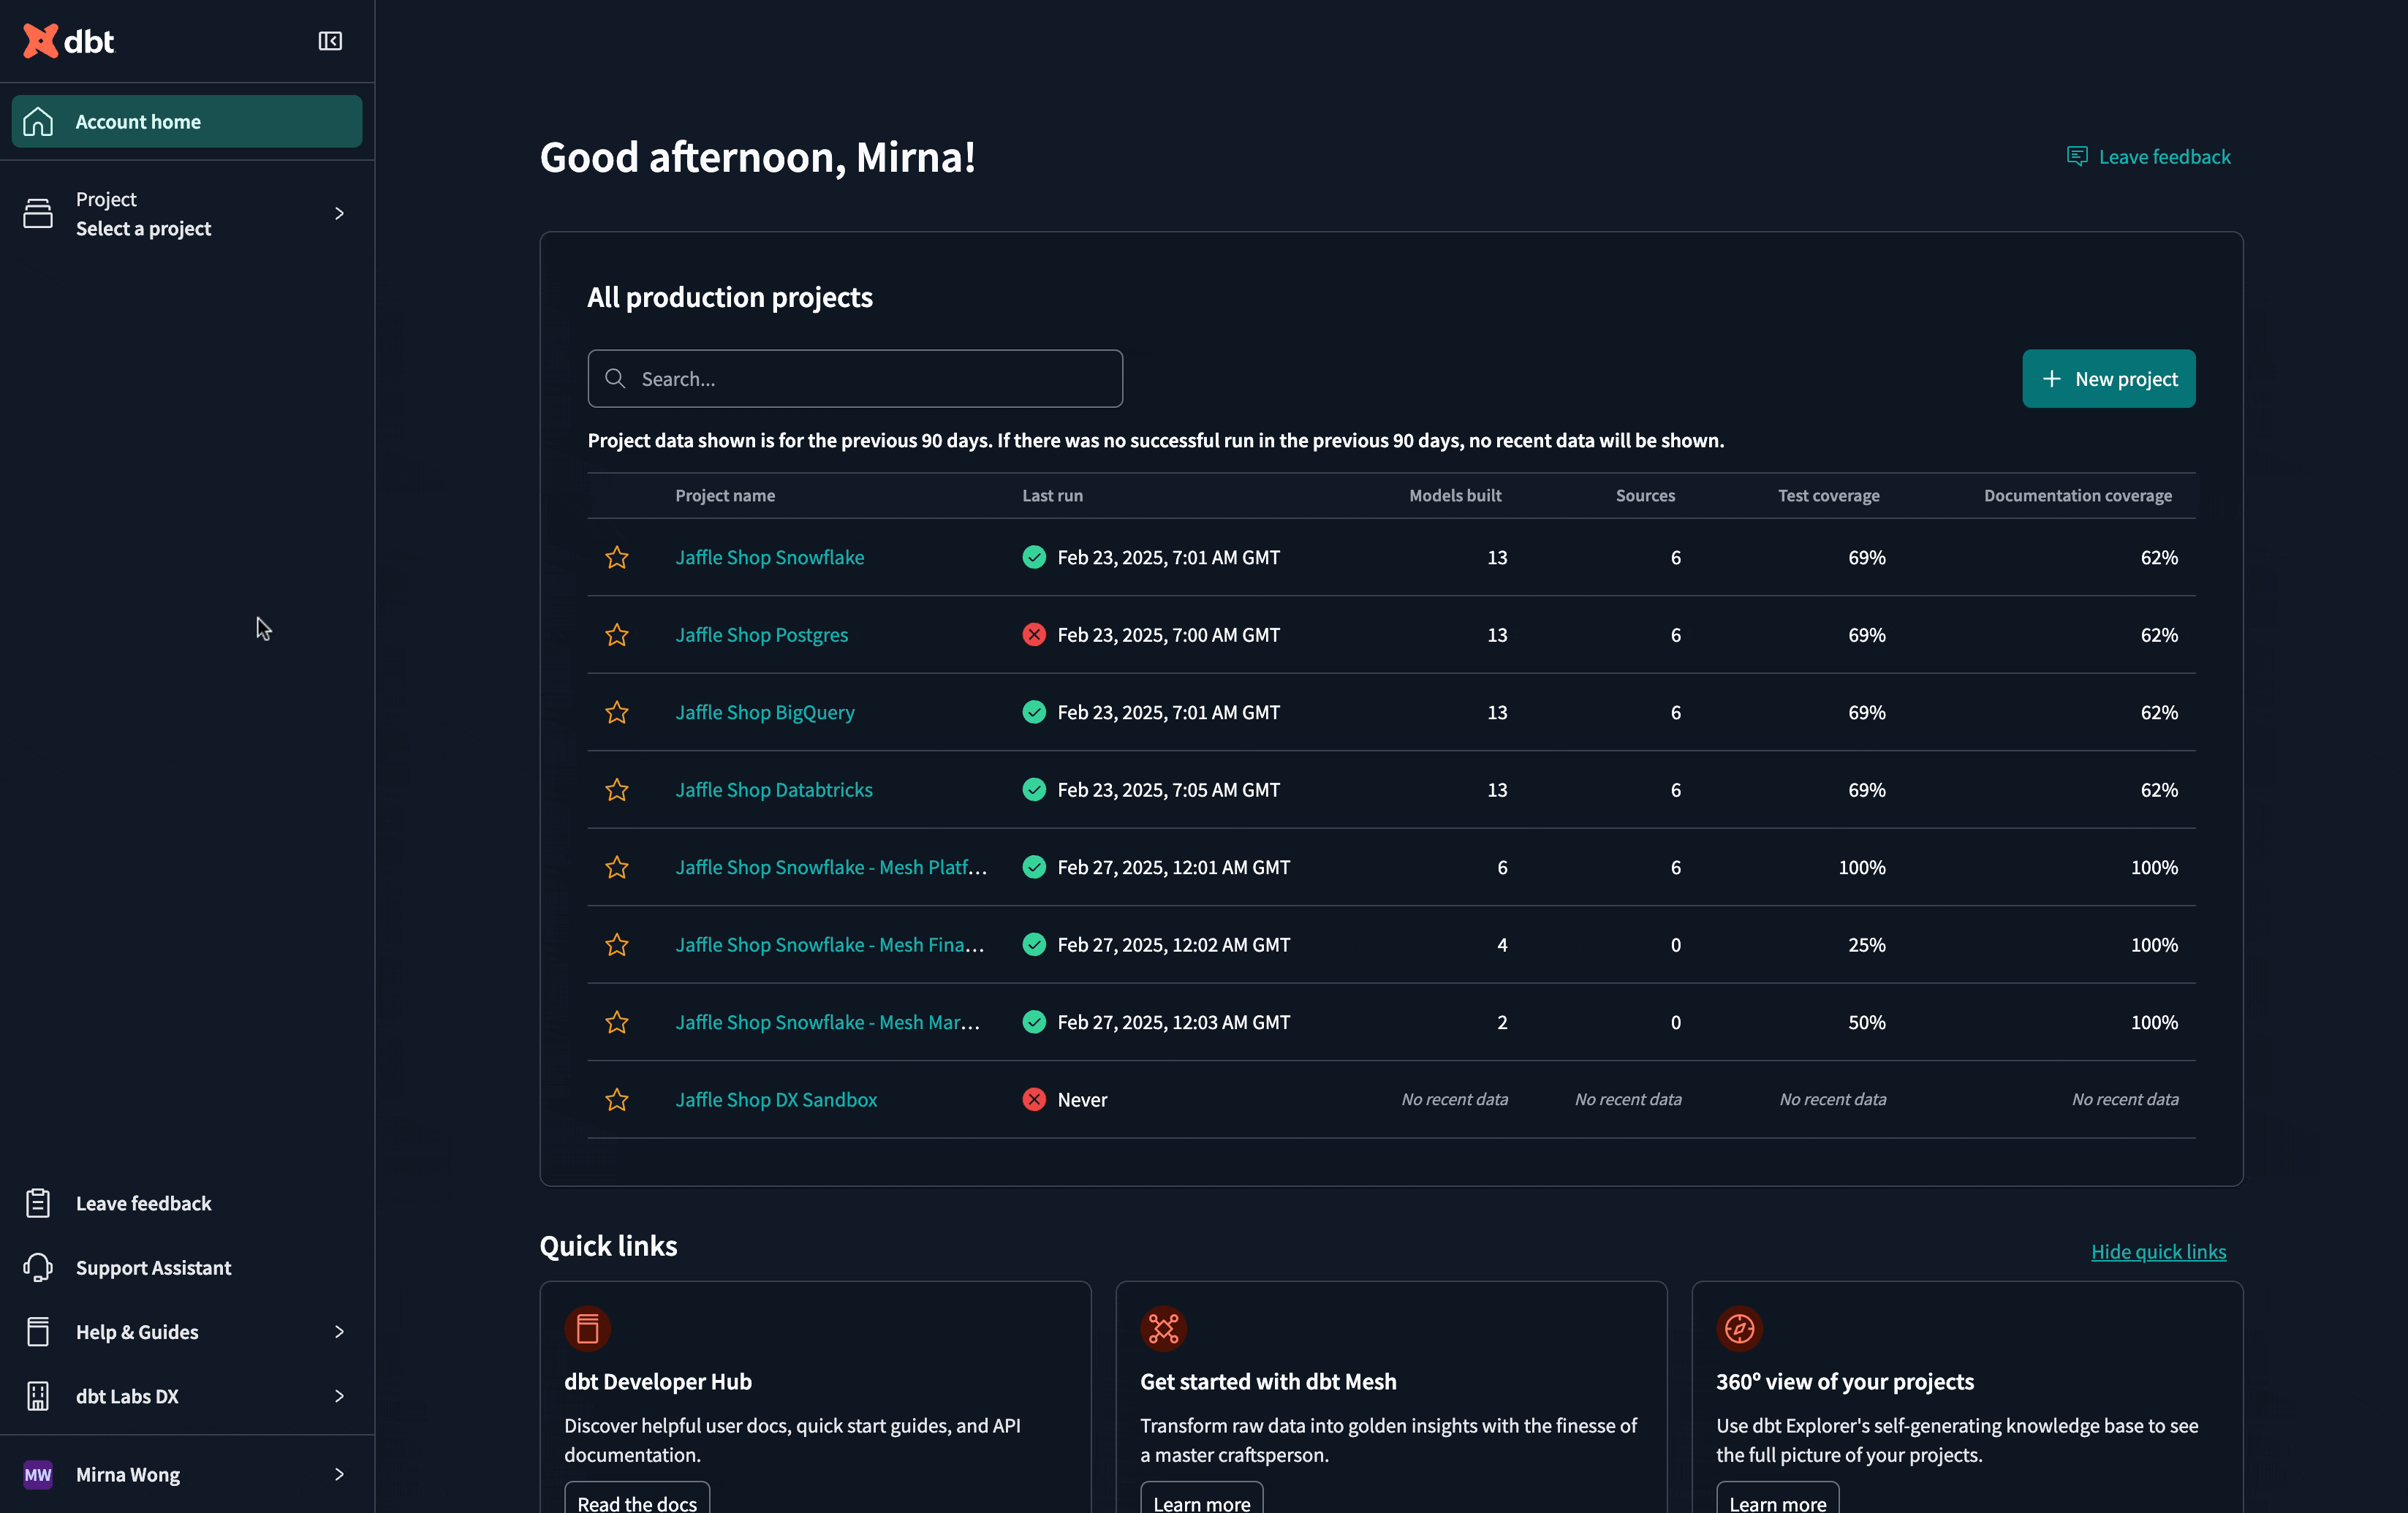The image size is (2408, 1513).
Task: Click the dbt Developer Hub book icon
Action: click(587, 1328)
